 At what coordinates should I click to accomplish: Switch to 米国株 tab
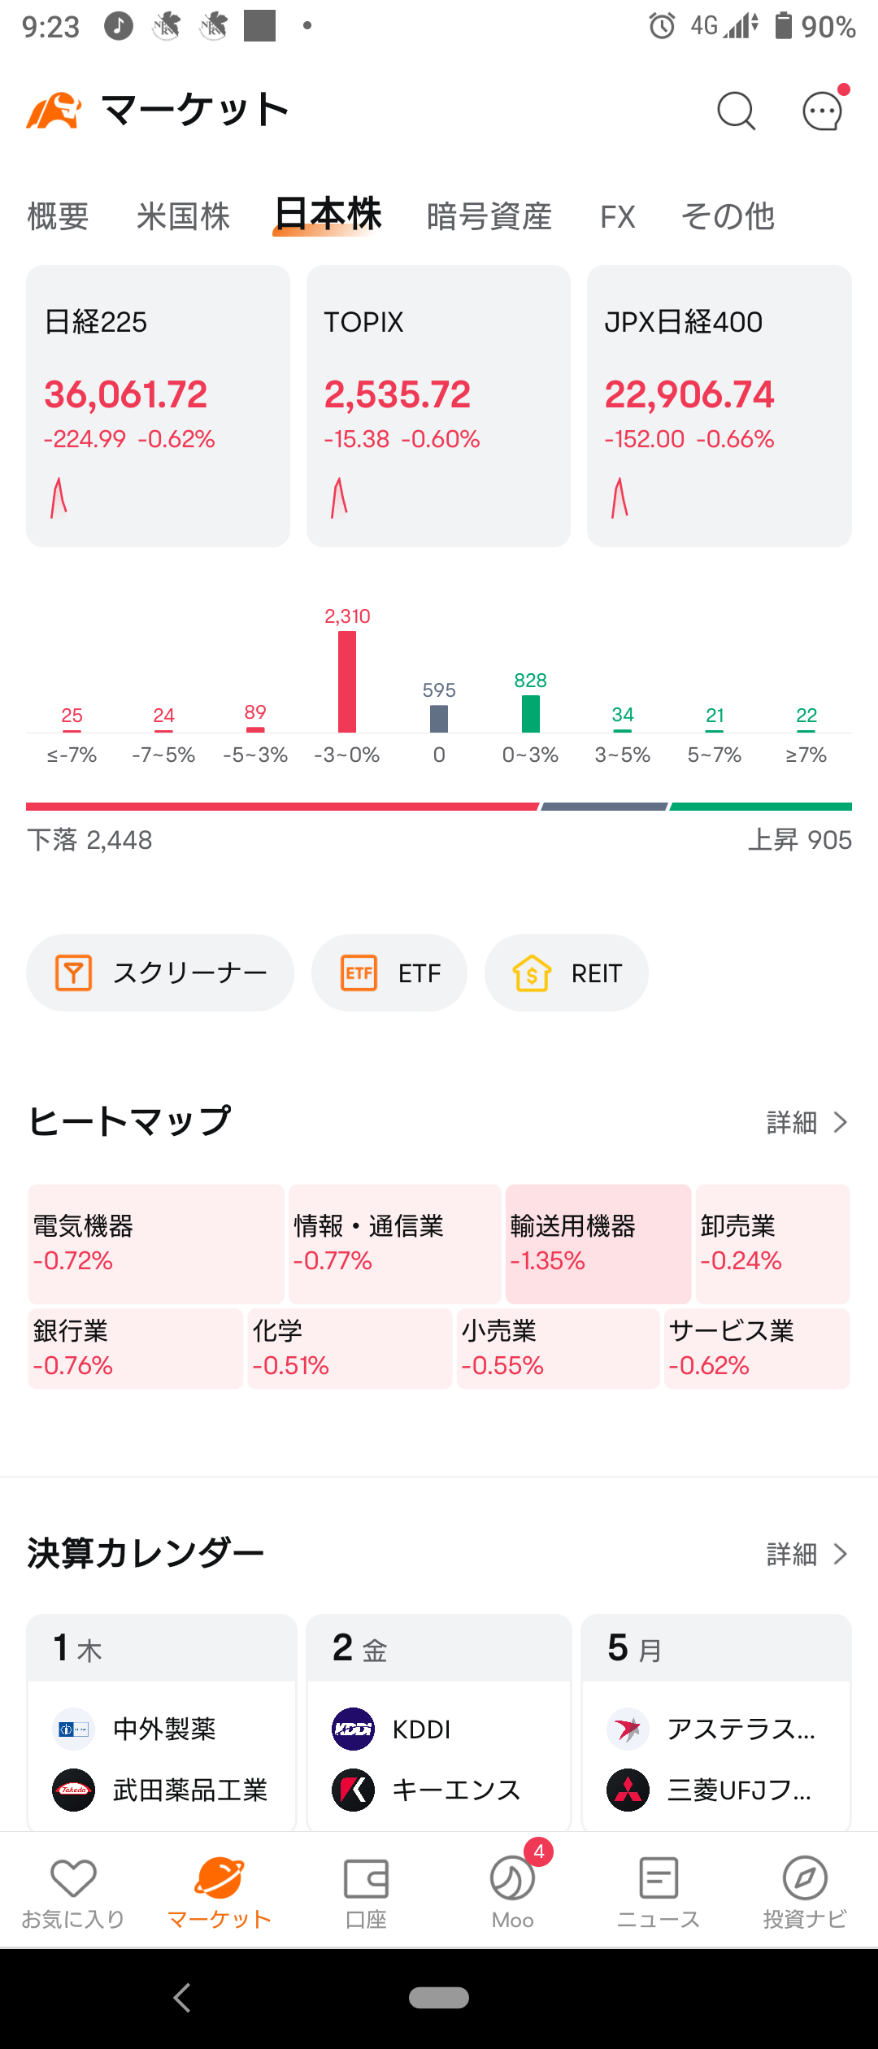183,216
